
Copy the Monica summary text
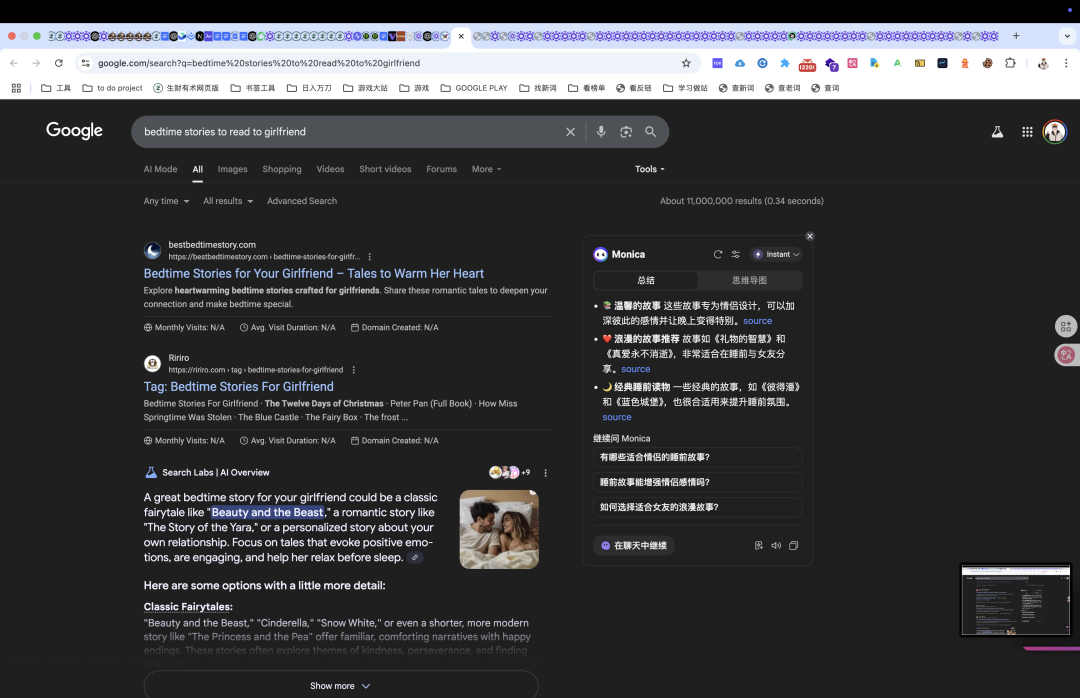(x=793, y=545)
